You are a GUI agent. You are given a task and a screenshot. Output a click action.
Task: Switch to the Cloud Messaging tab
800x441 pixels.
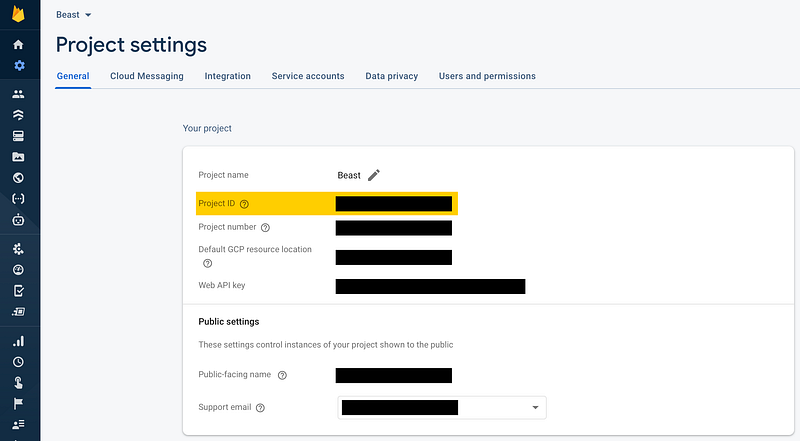click(147, 76)
